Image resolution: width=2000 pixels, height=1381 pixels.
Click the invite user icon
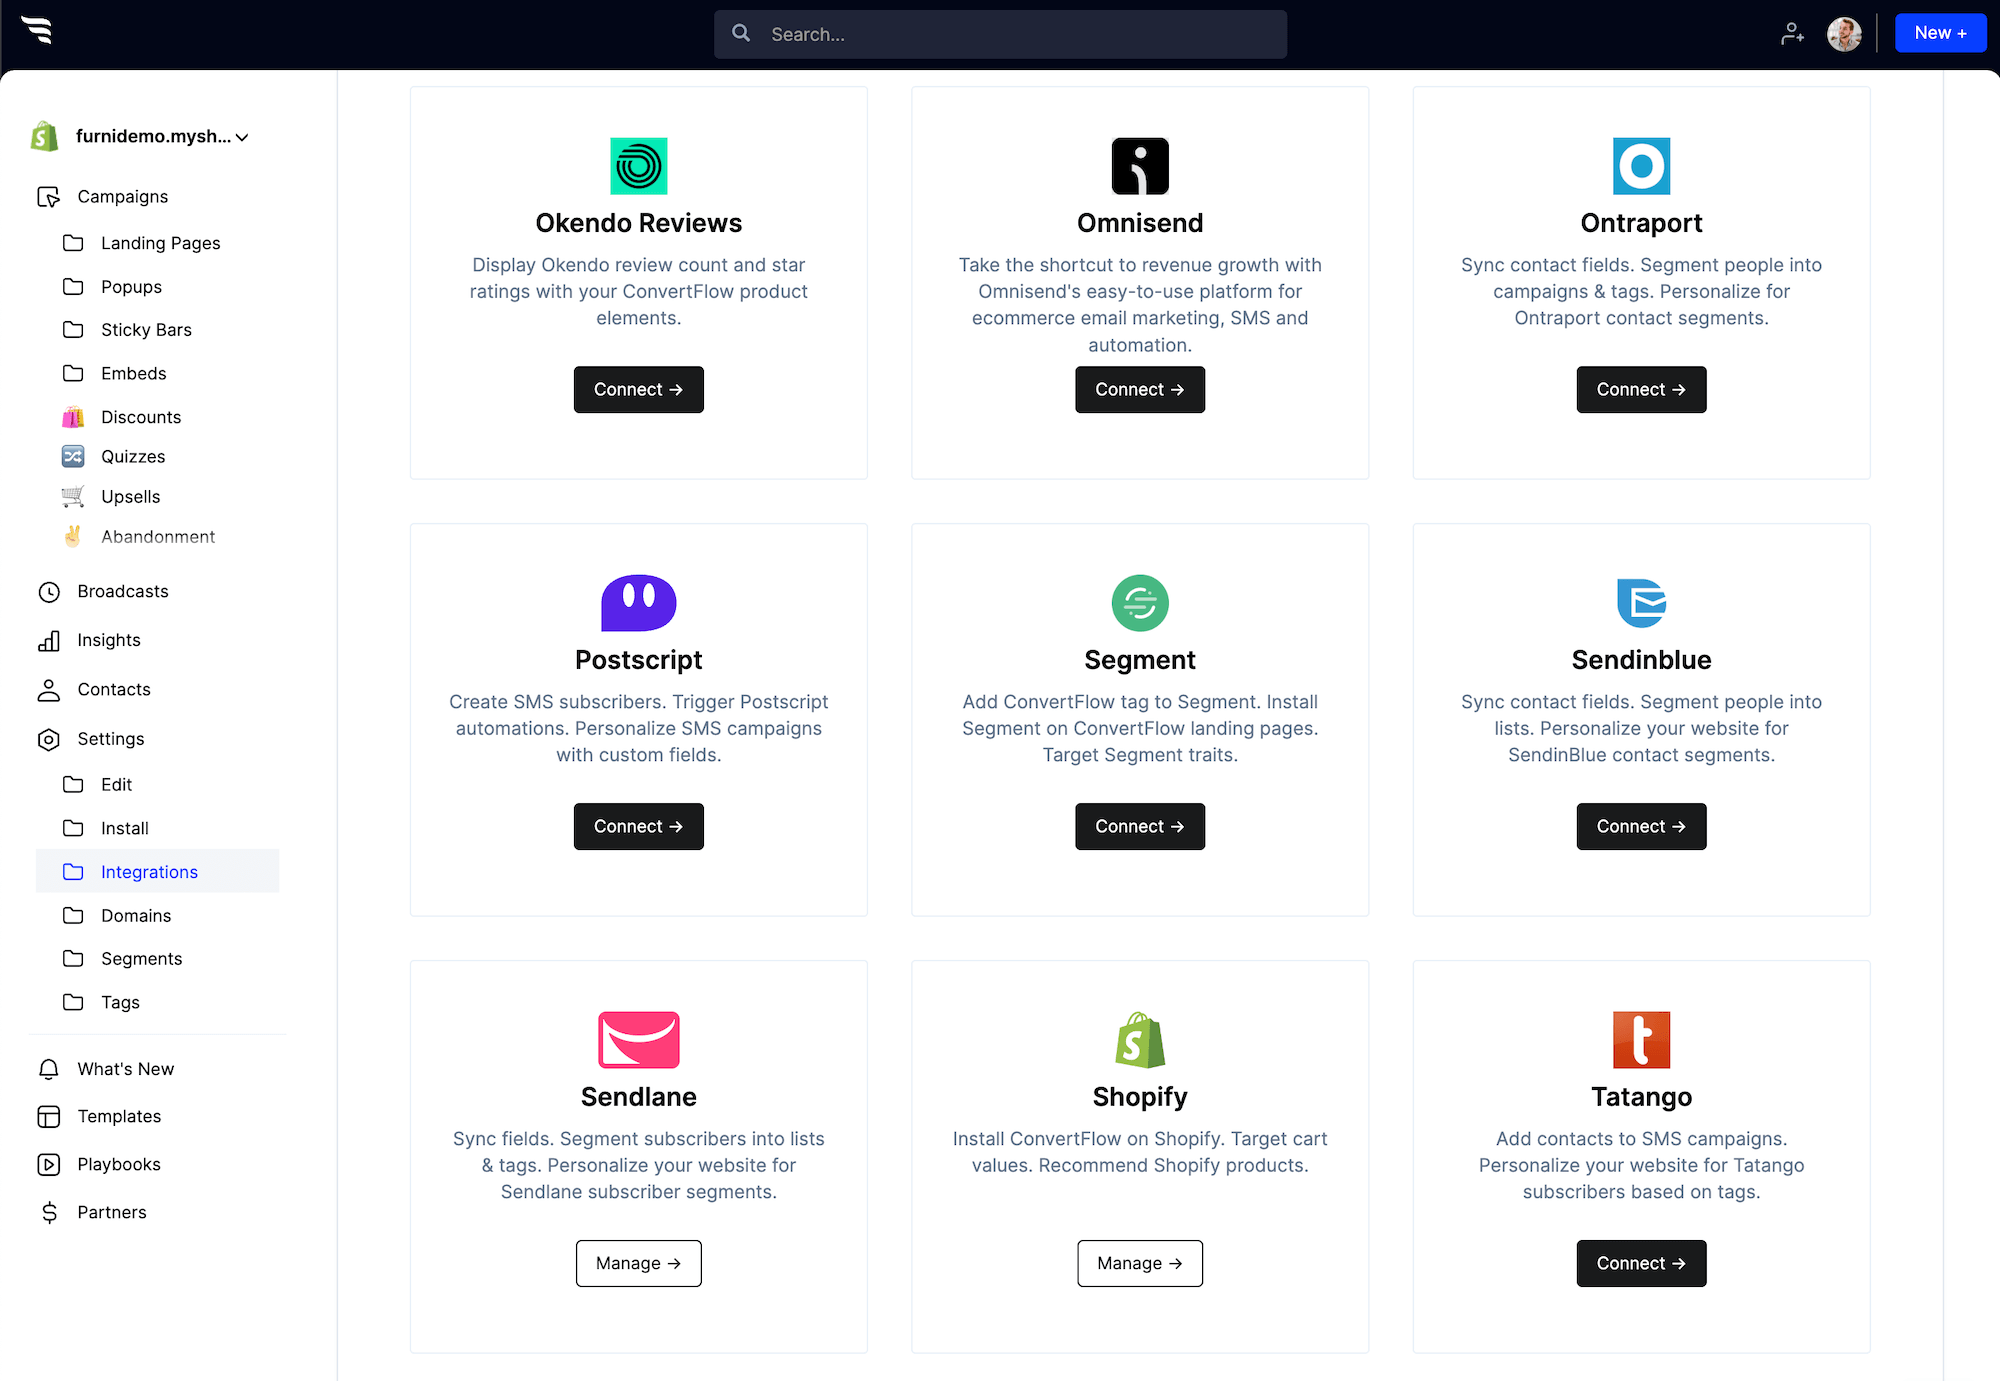coord(1792,34)
